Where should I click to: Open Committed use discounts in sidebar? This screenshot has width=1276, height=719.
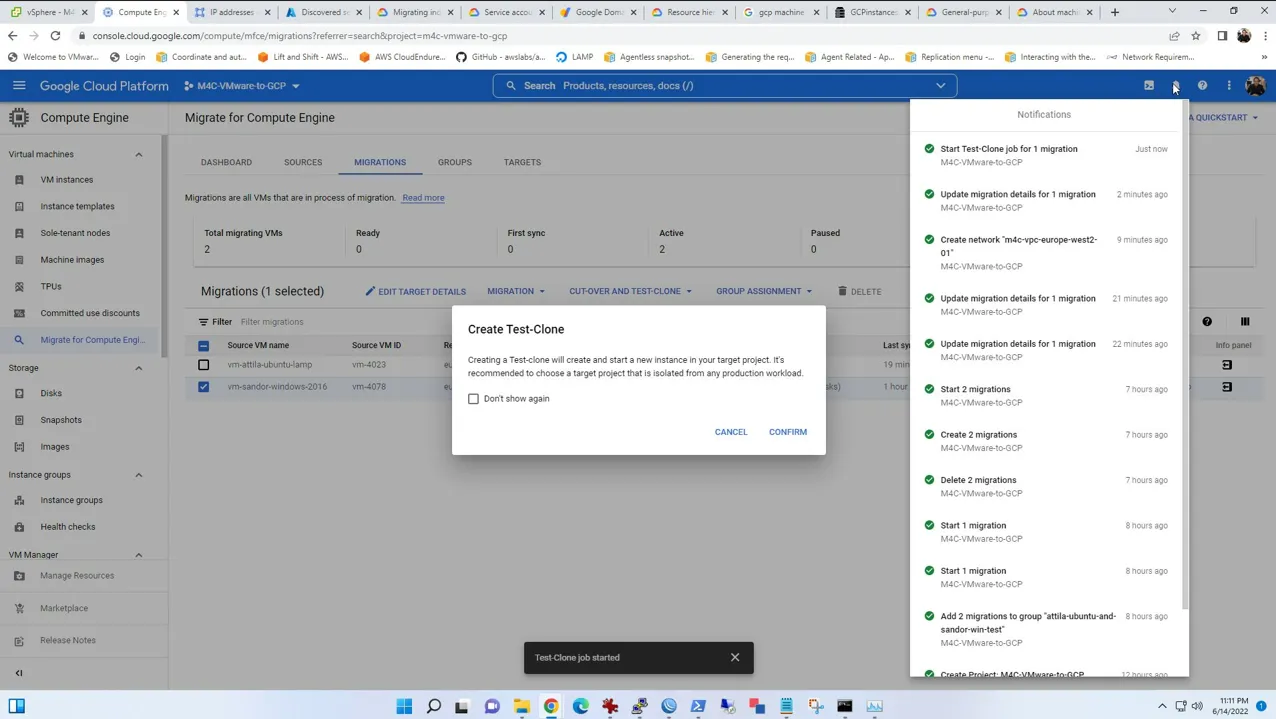pyautogui.click(x=90, y=313)
